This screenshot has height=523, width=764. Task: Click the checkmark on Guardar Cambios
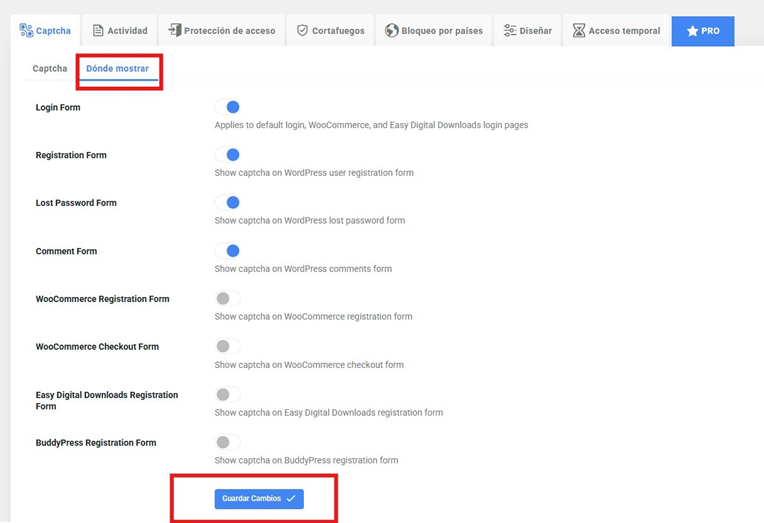tap(291, 499)
